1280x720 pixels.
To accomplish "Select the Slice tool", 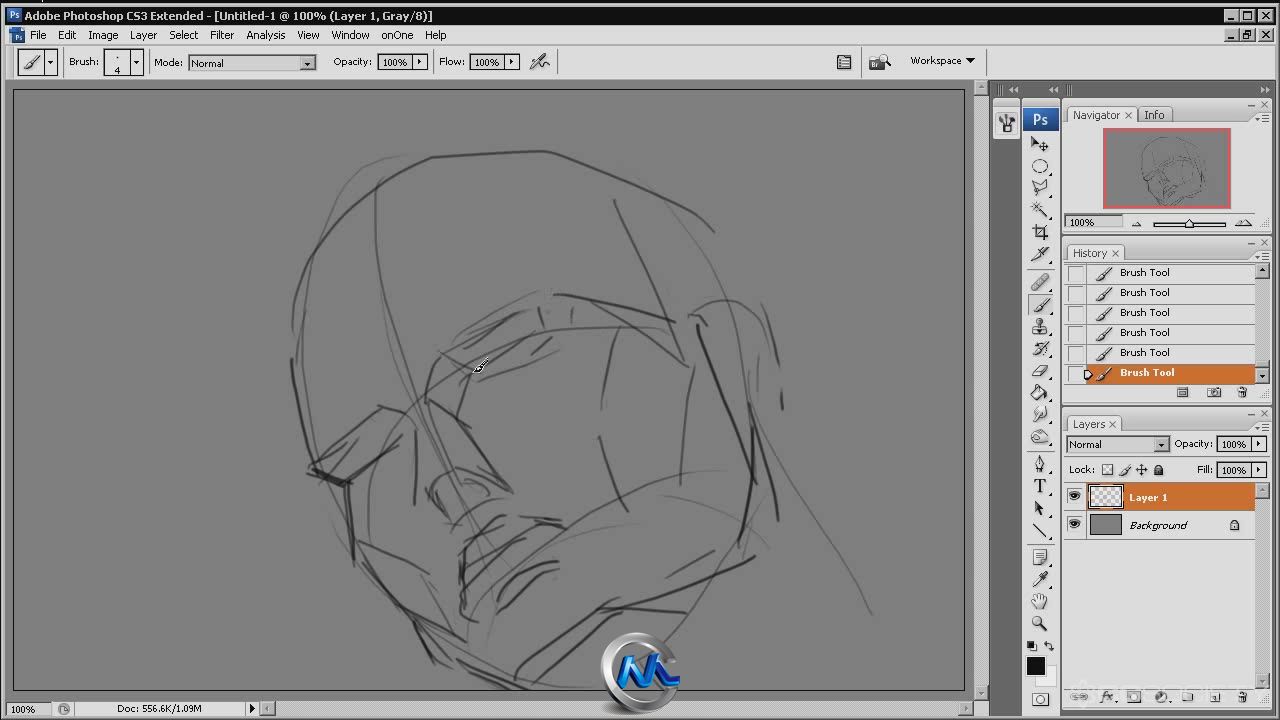I will (1040, 254).
